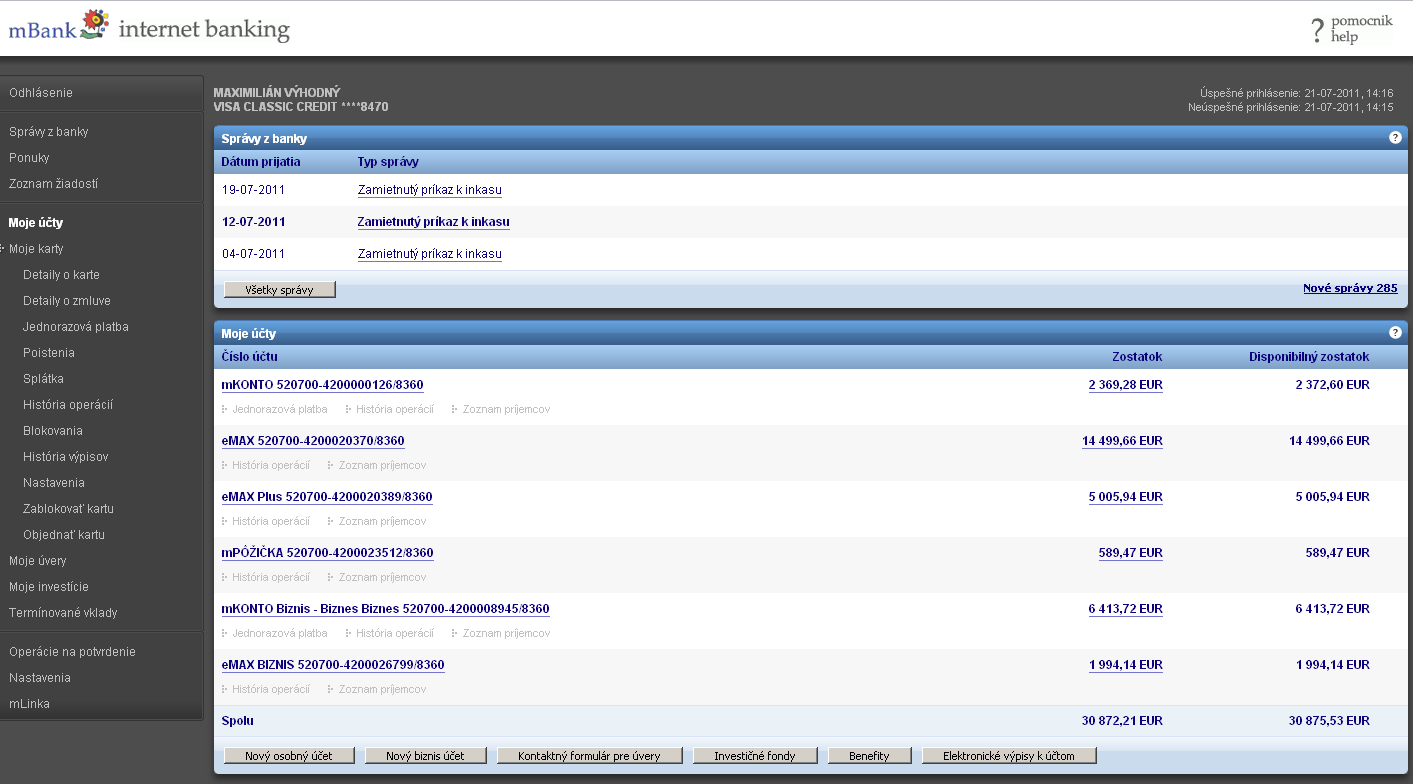Click Zoznam príjemcov under mKONTO 4200000126
Image resolution: width=1413 pixels, height=784 pixels.
(506, 409)
